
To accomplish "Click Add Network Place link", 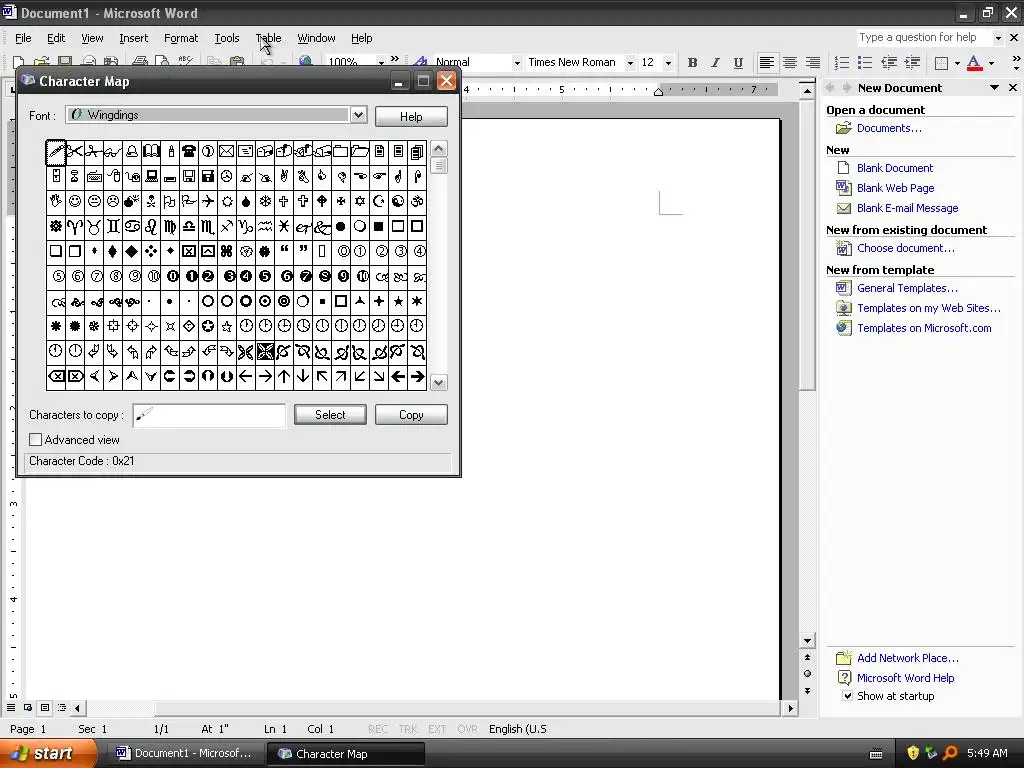I will click(x=908, y=658).
